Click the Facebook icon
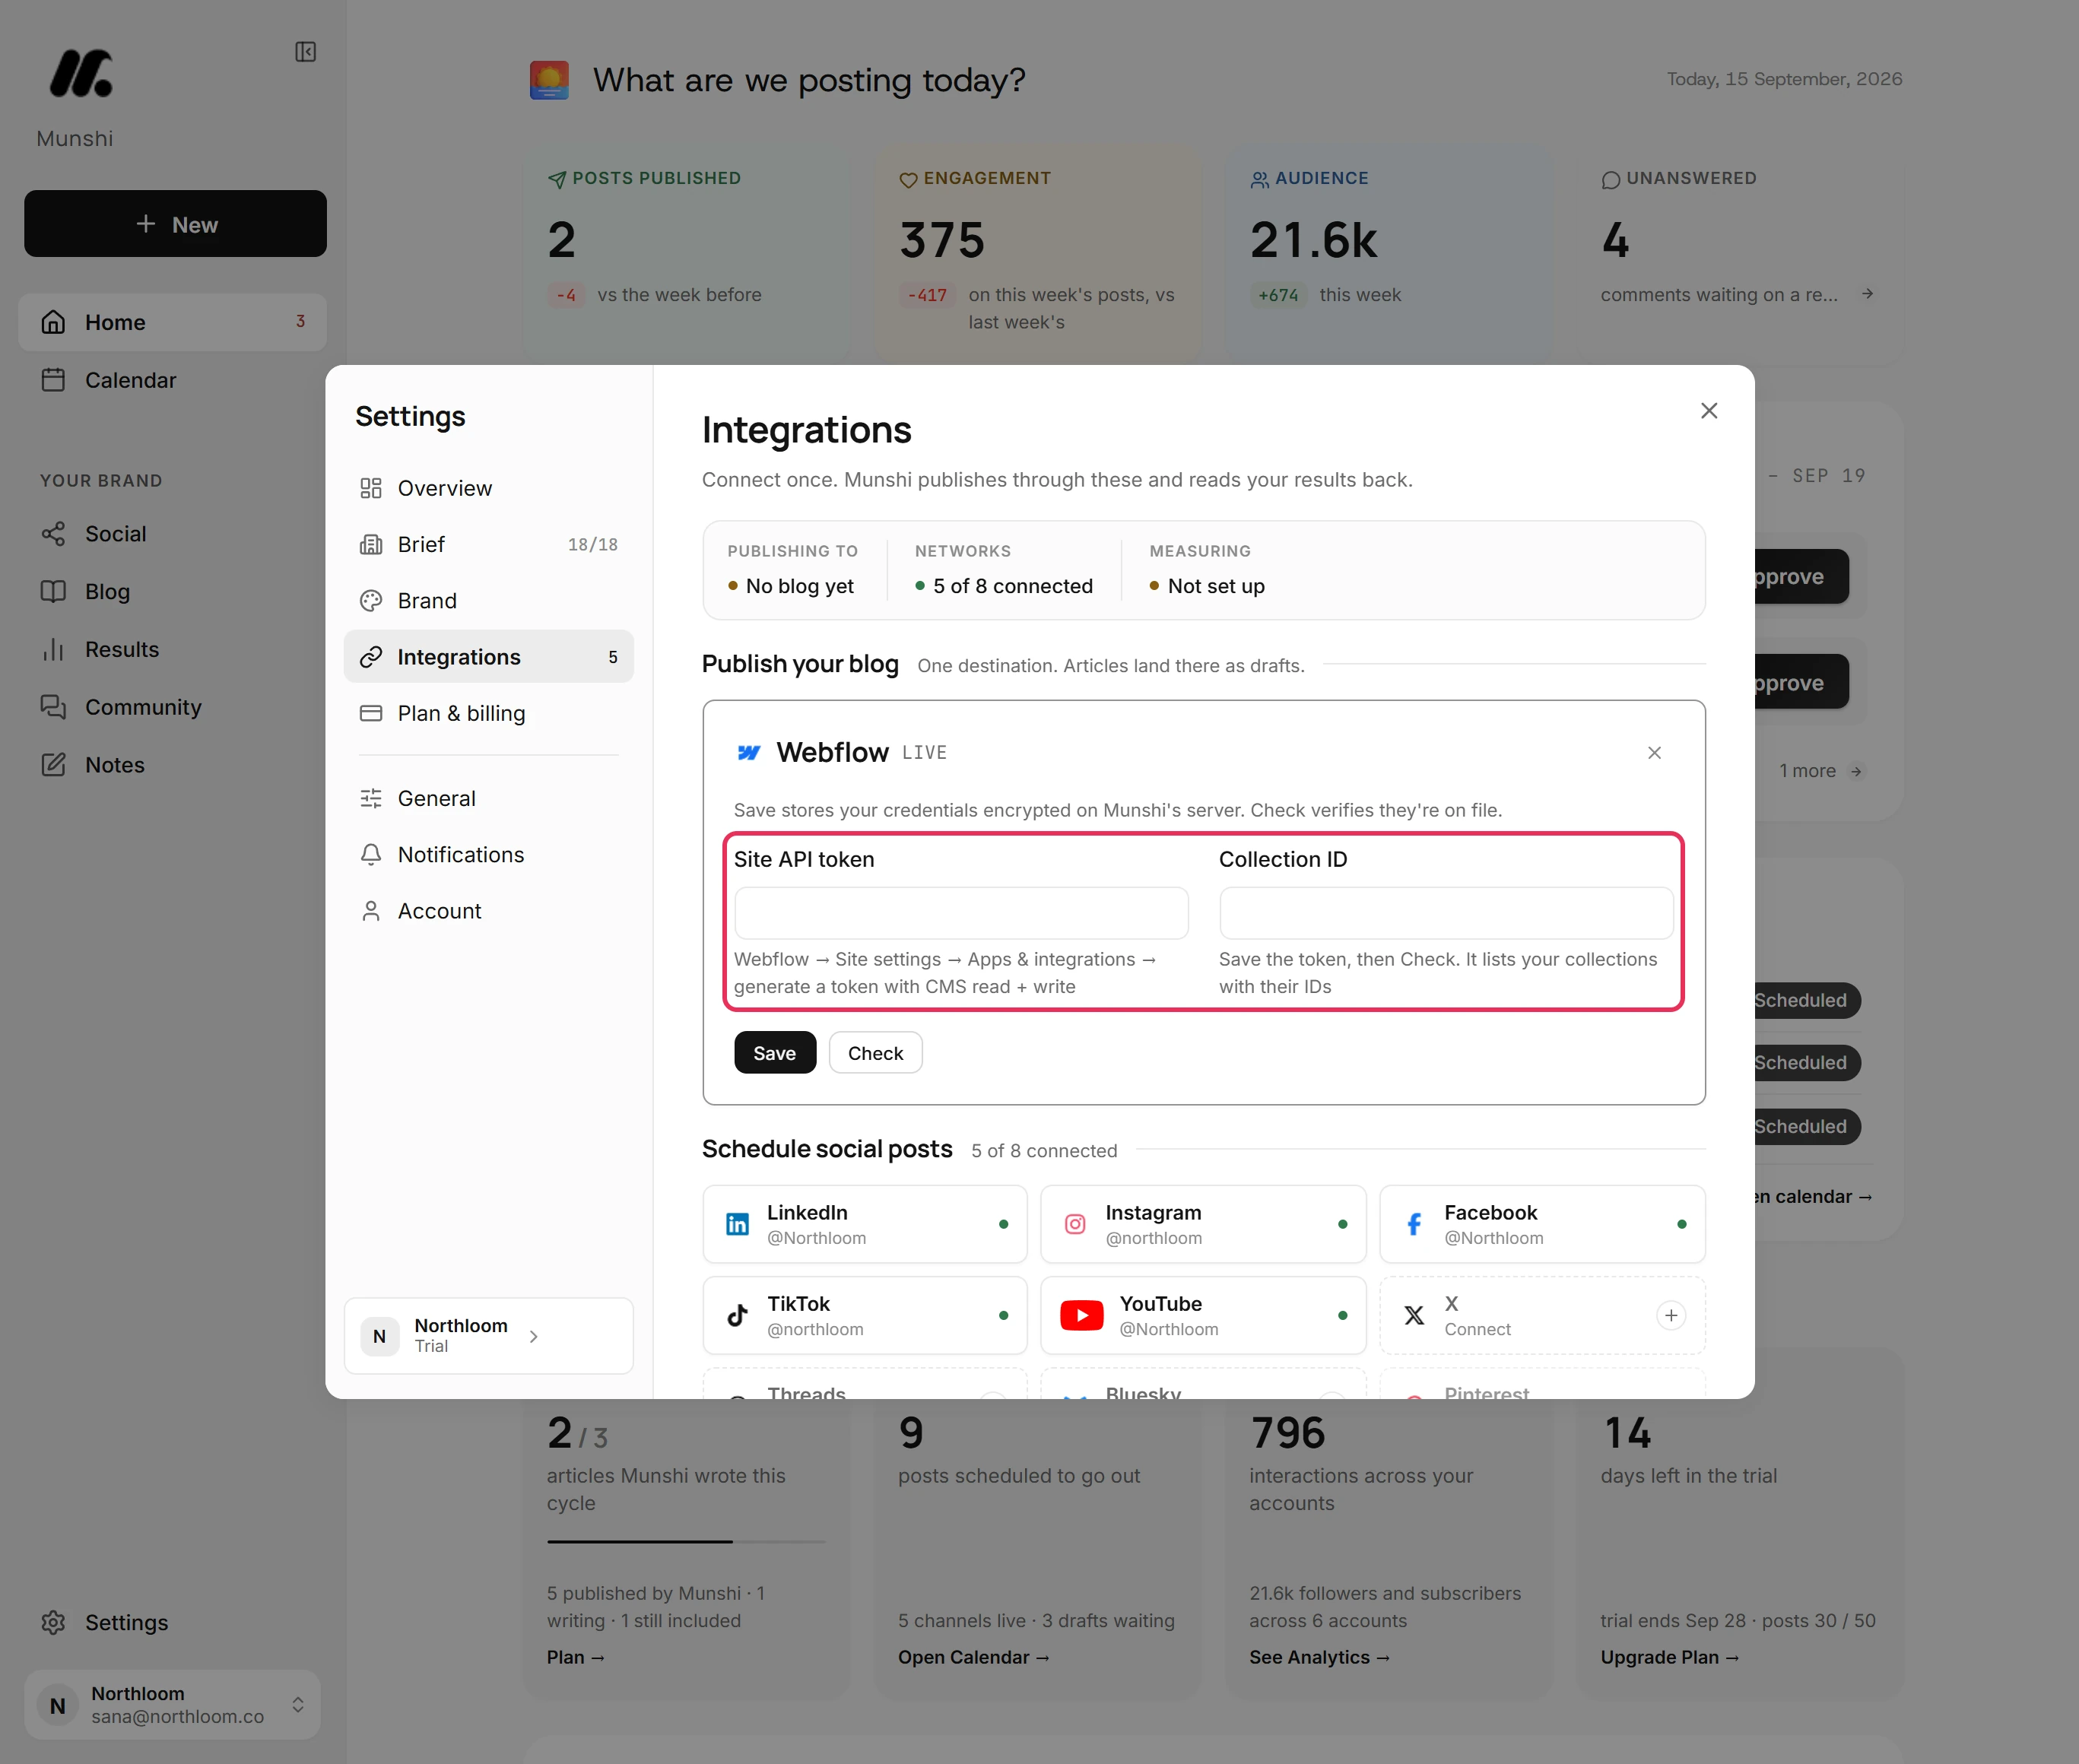The image size is (2079, 1764). tap(1414, 1224)
